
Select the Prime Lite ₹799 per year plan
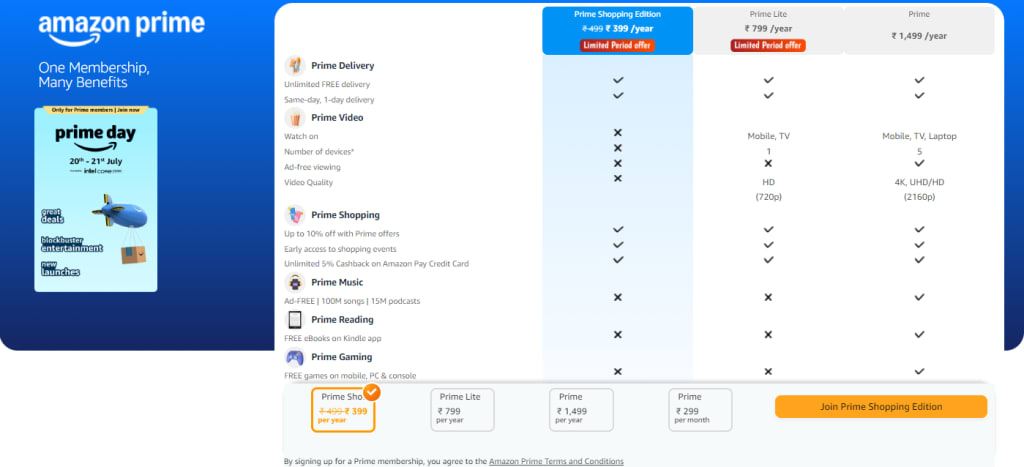462,410
